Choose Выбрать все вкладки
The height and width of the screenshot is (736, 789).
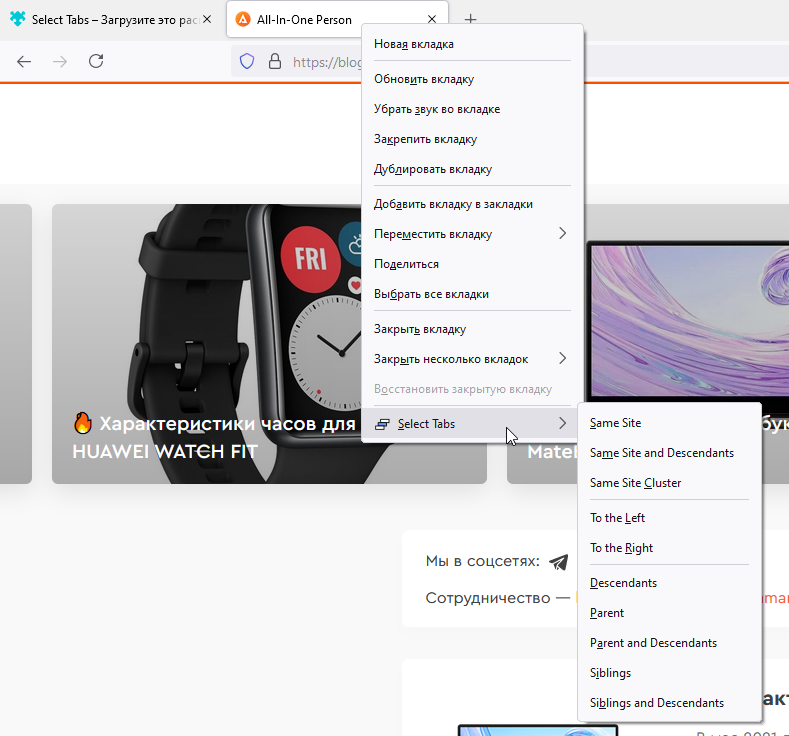472,294
